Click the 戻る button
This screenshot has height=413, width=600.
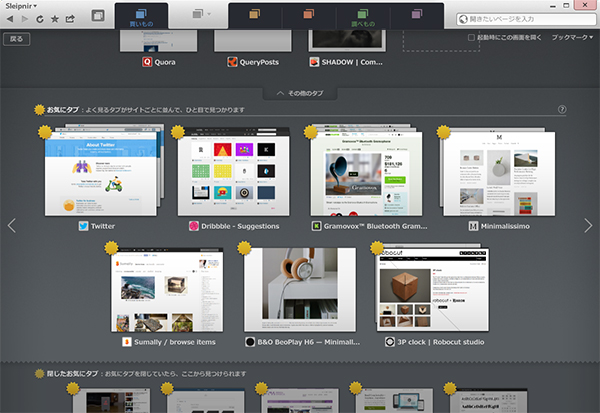pyautogui.click(x=15, y=39)
